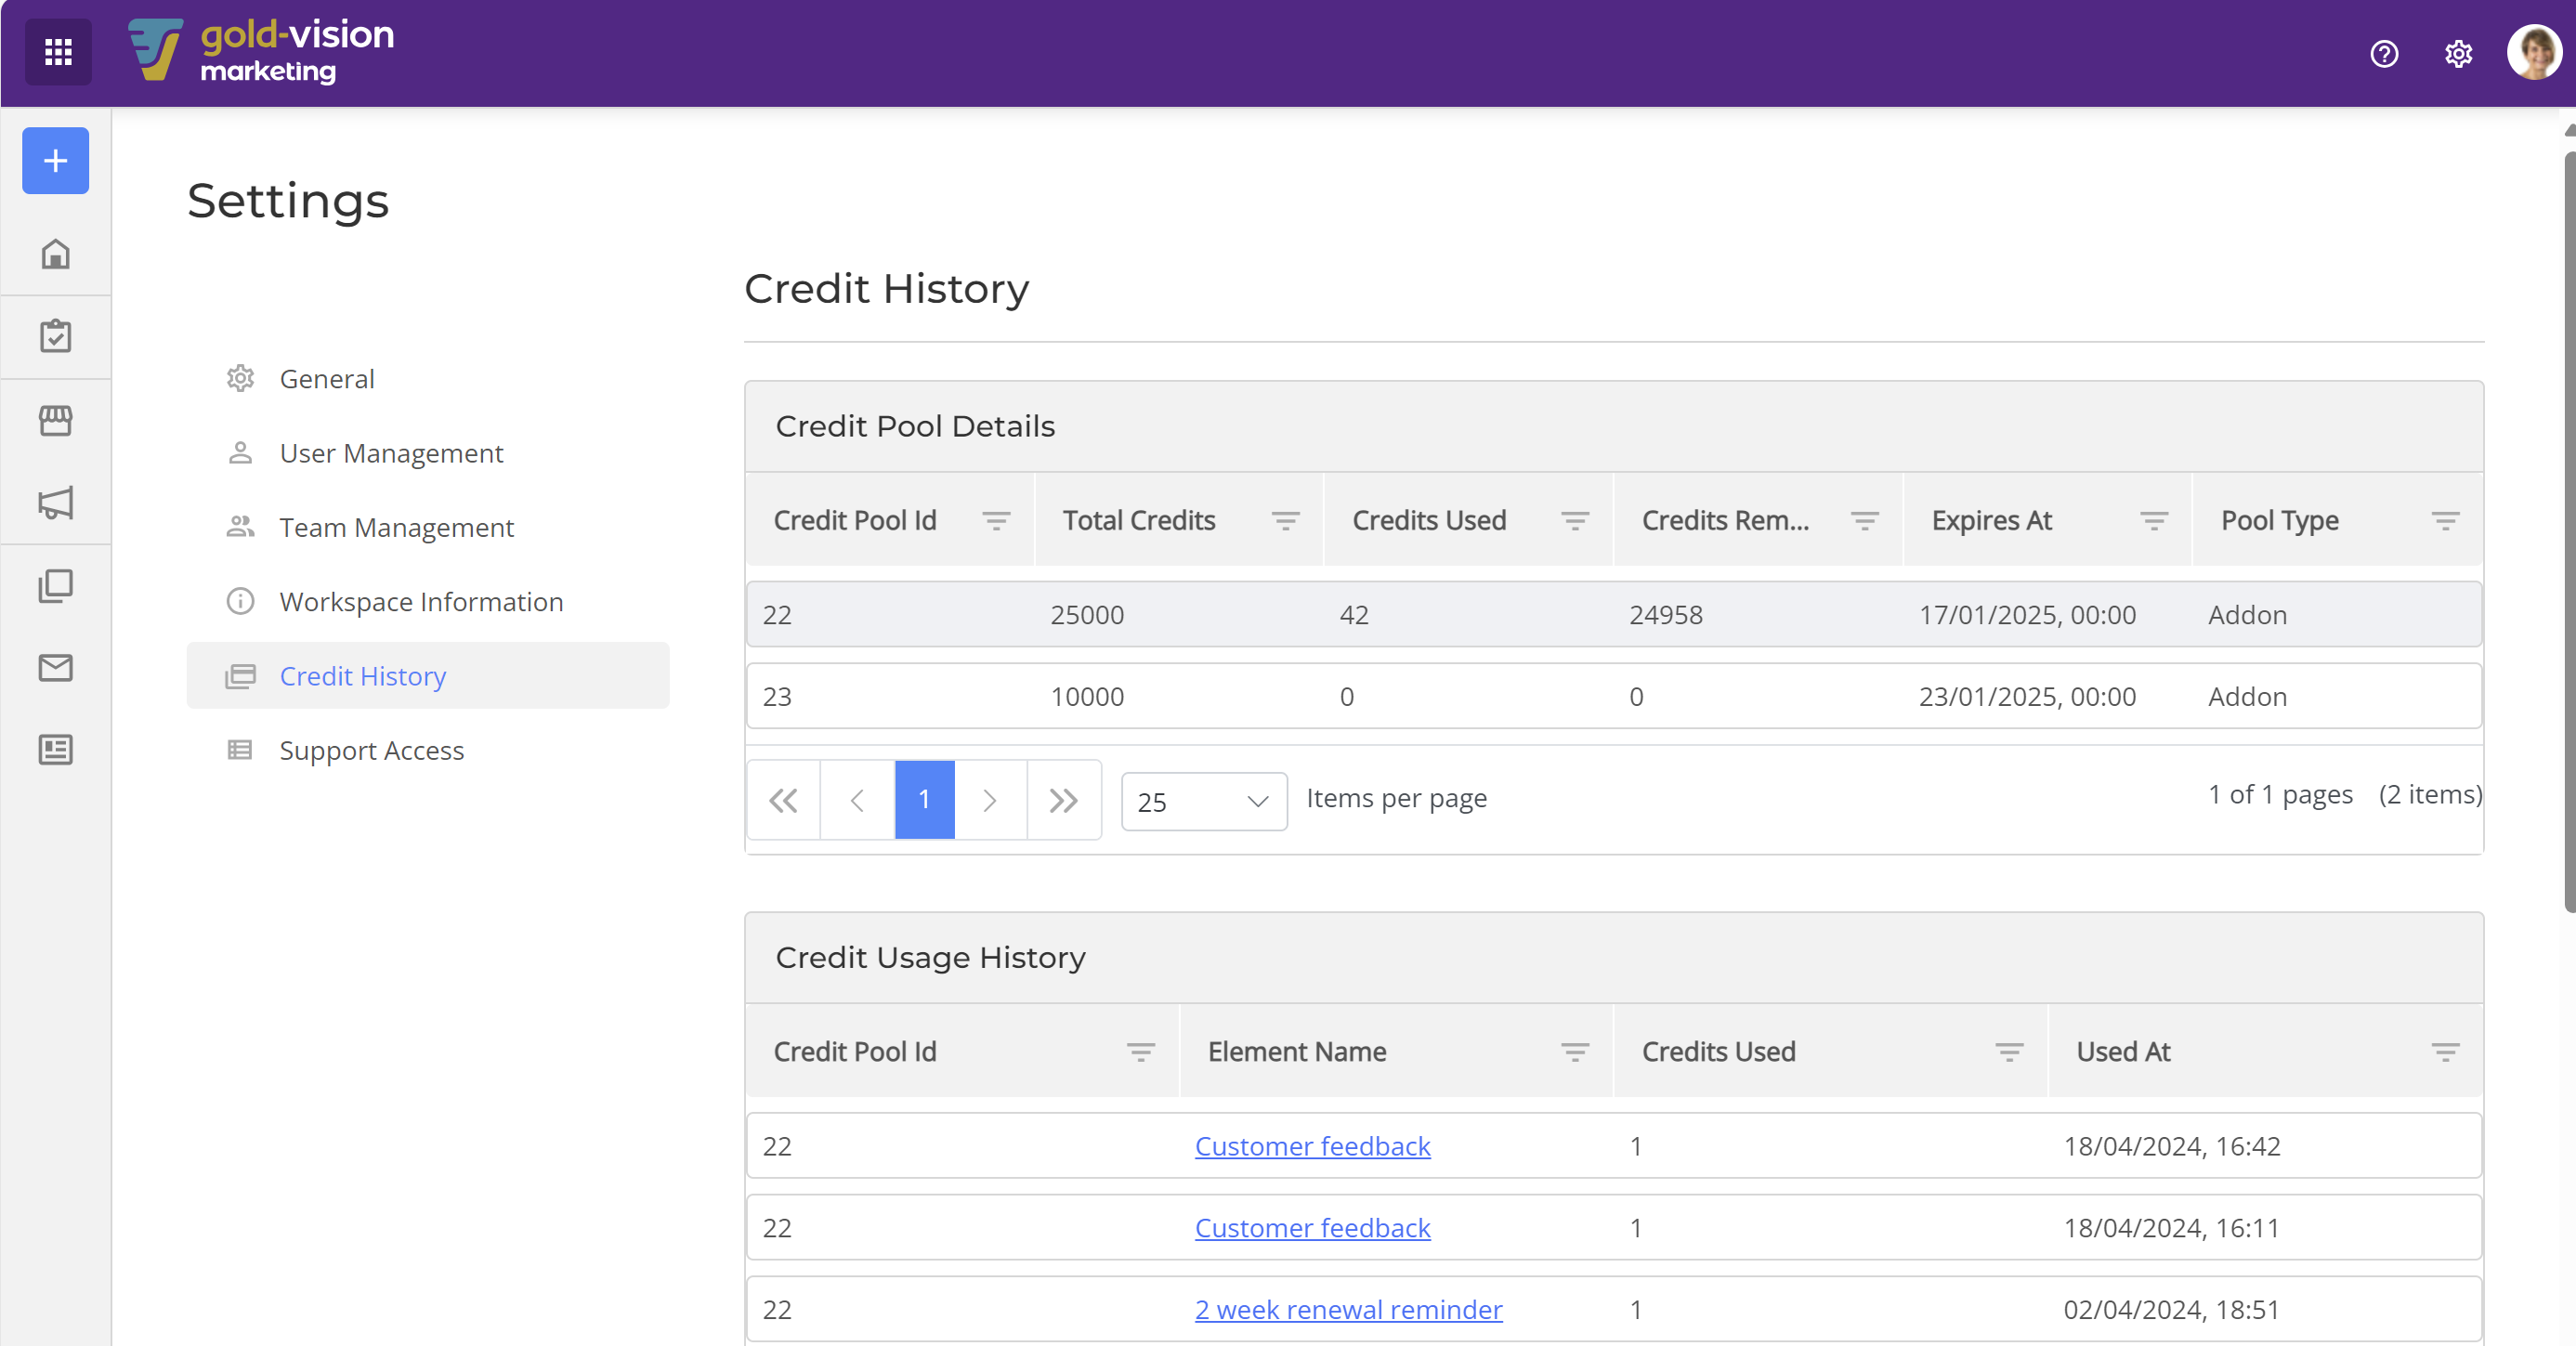Image resolution: width=2576 pixels, height=1346 pixels.
Task: Open the app launcher grid menu
Action: pyautogui.click(x=58, y=52)
